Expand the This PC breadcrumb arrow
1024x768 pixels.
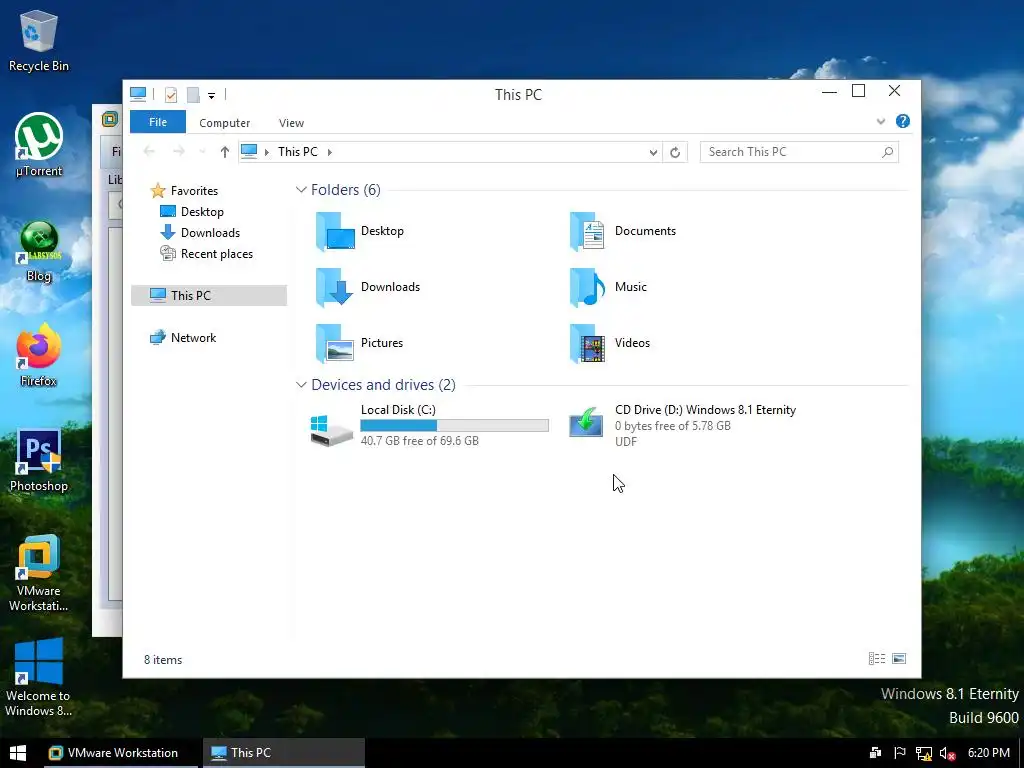point(330,152)
